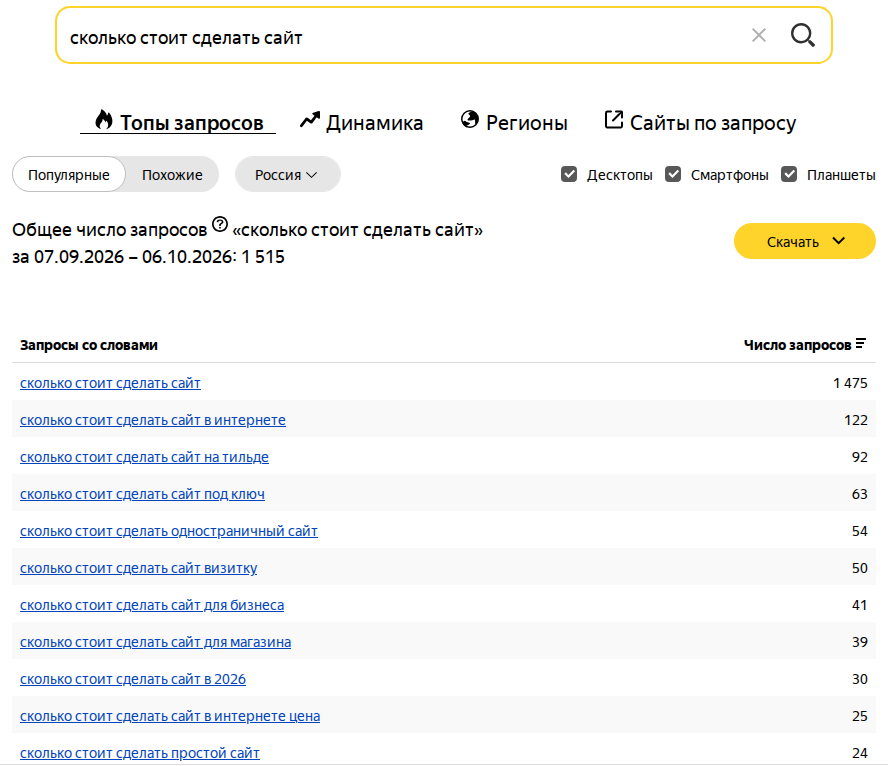Open 'сколько стоит сделать сайт на тильде' link
The image size is (888, 766).
(144, 457)
